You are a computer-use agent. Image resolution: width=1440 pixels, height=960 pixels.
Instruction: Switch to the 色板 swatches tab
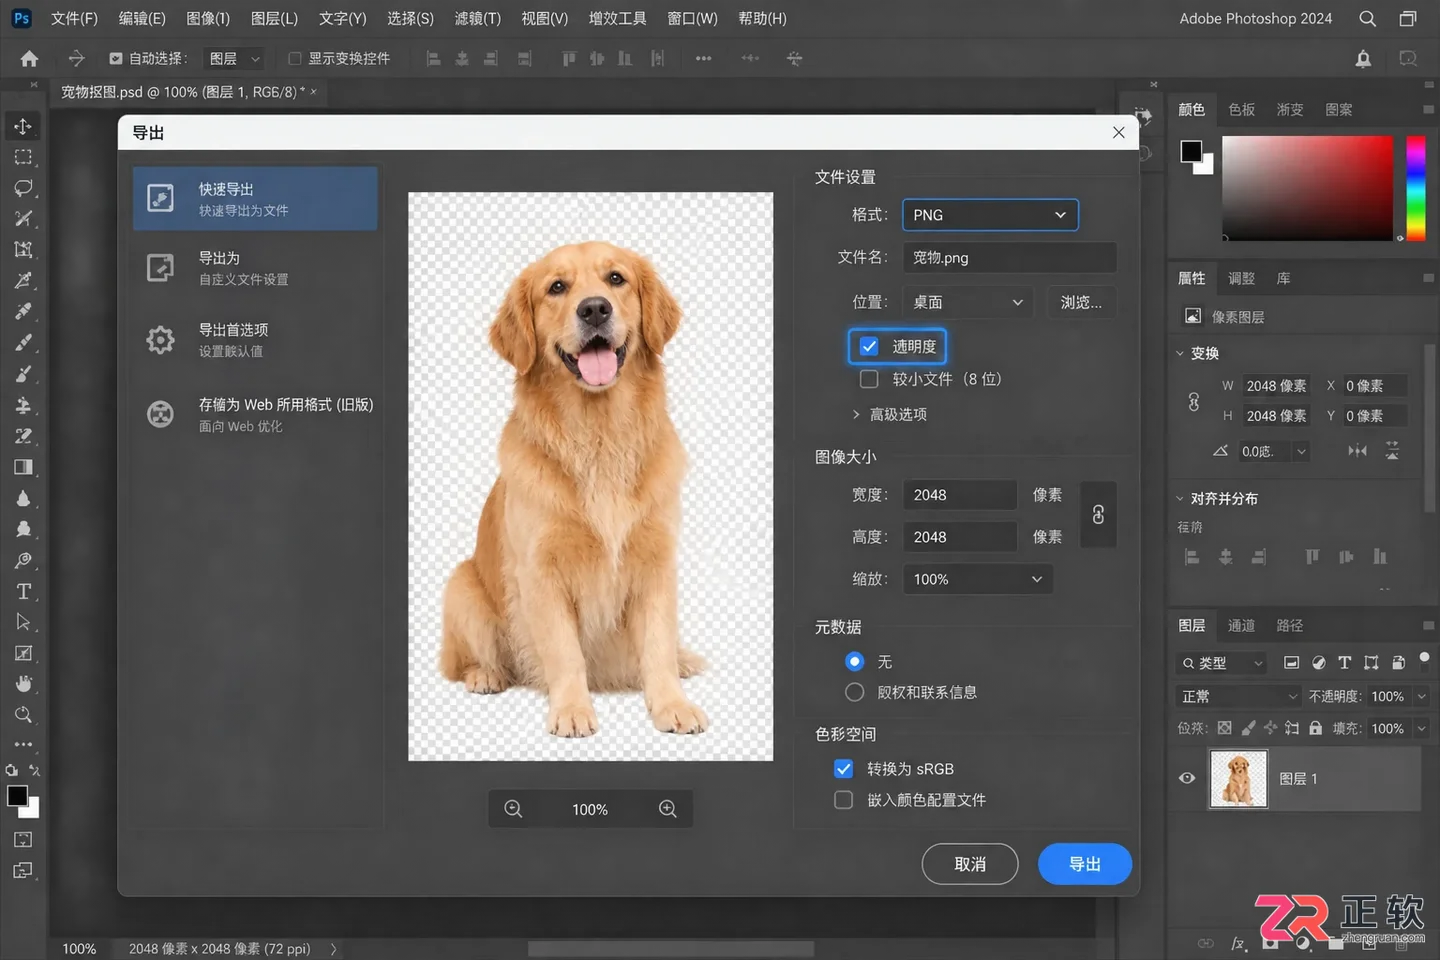1241,109
